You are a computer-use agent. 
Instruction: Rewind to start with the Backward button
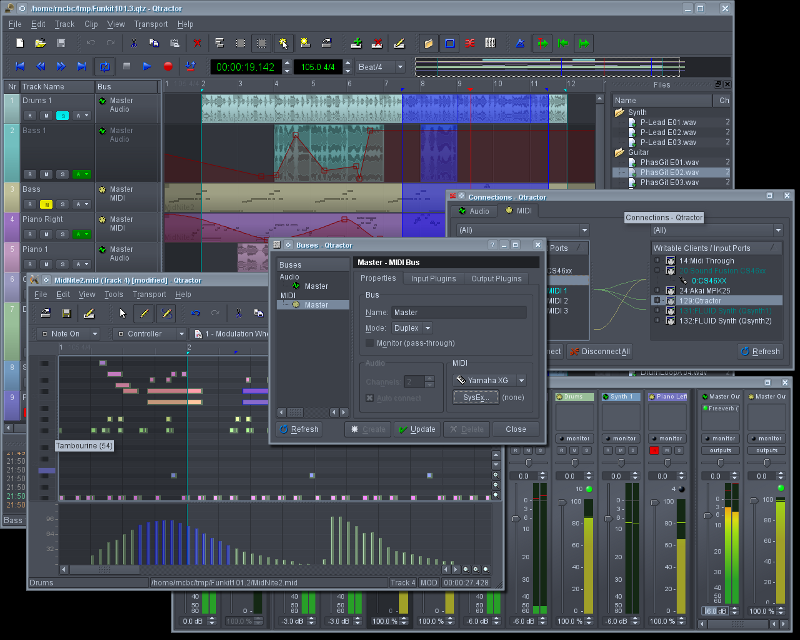(18, 67)
